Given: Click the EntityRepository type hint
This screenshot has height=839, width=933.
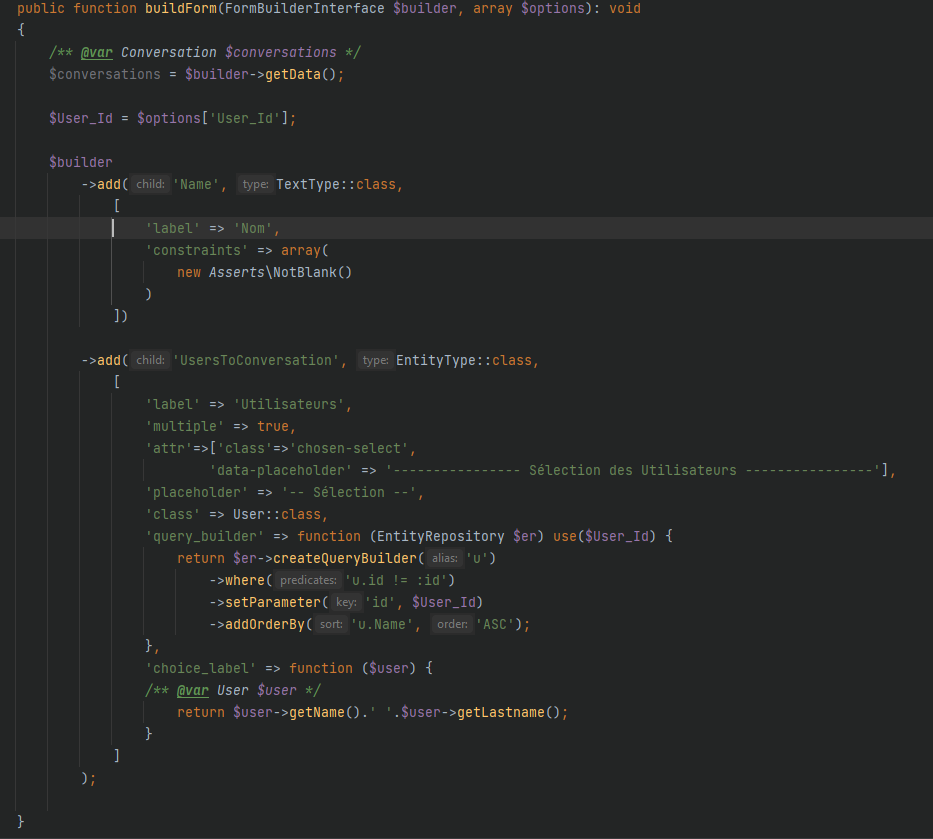Looking at the screenshot, I should tap(441, 537).
